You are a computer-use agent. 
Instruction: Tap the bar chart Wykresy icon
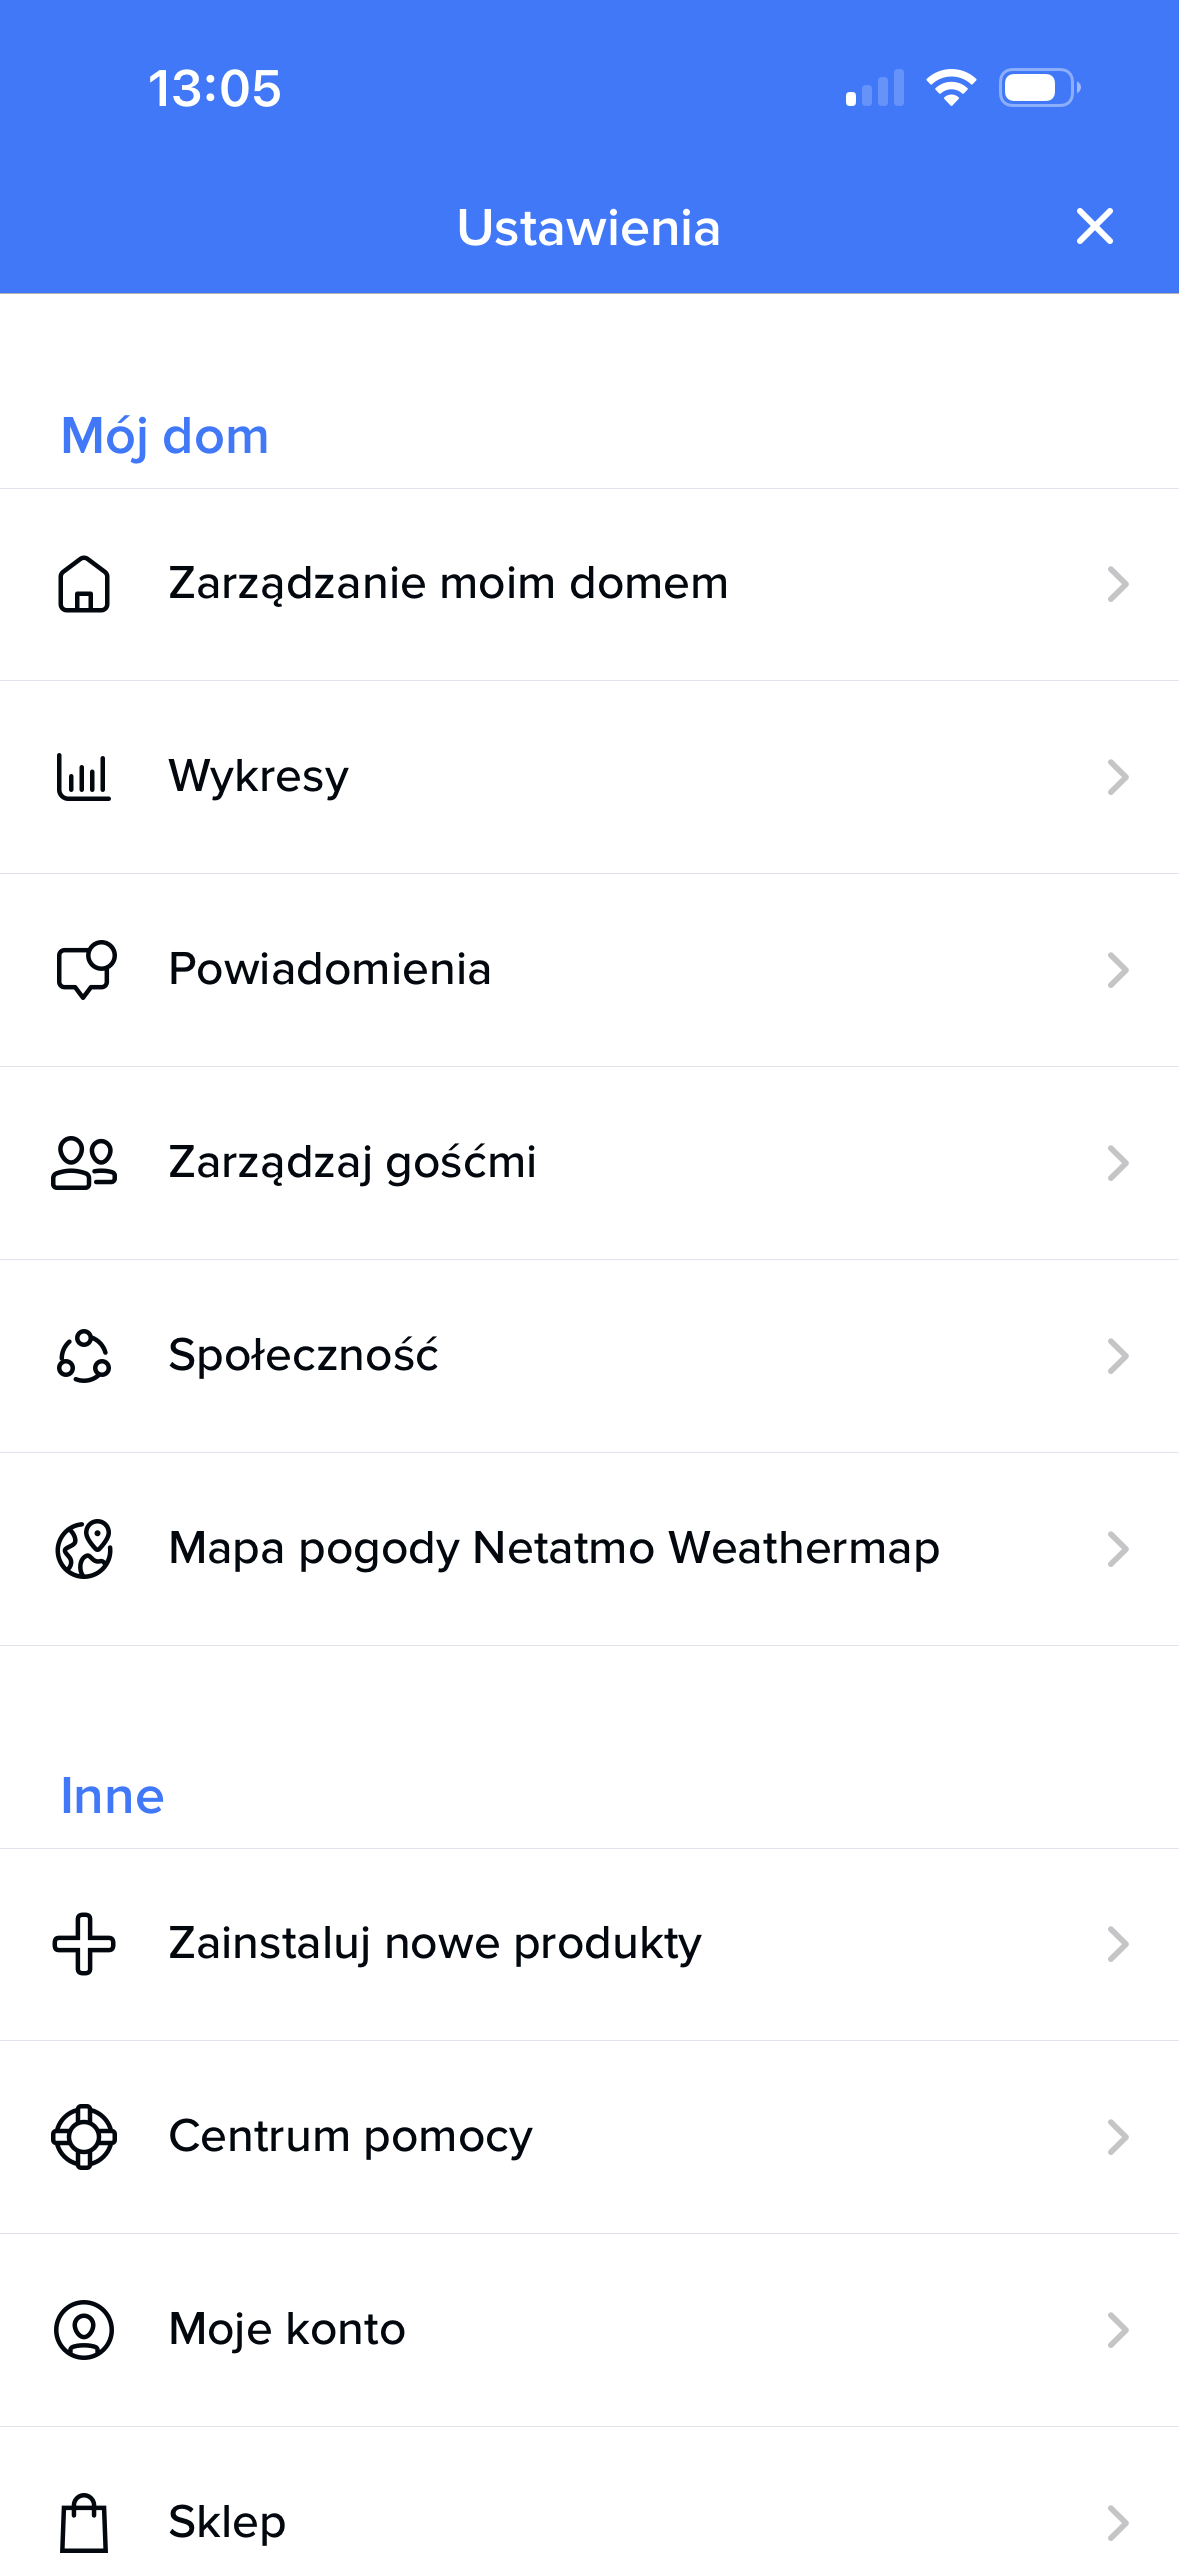point(84,777)
